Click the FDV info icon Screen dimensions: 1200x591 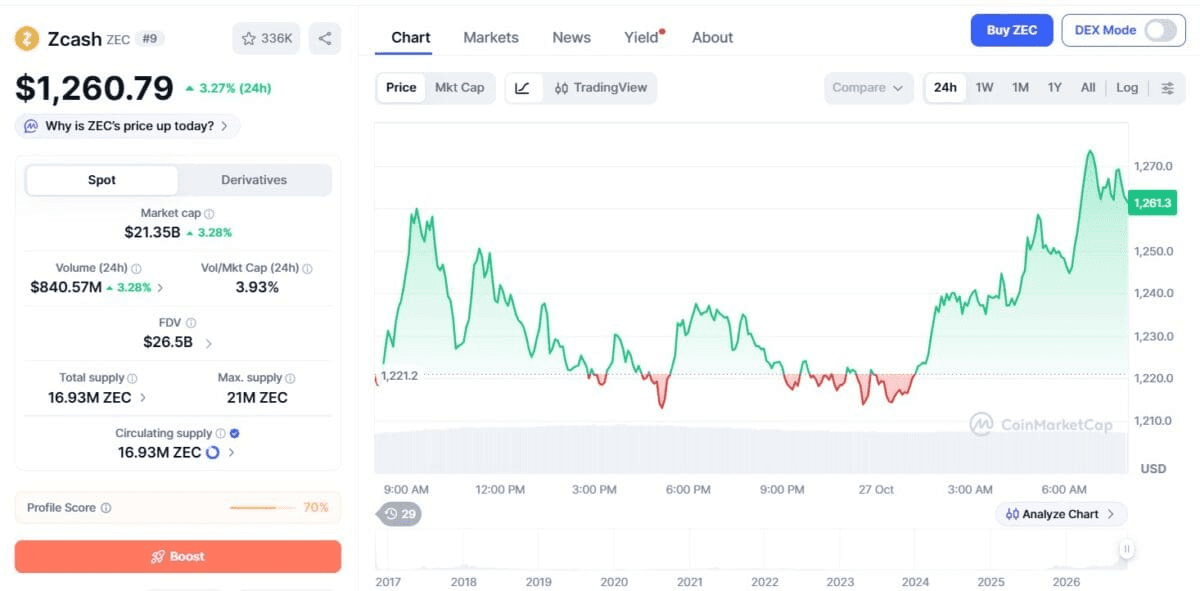coord(191,323)
